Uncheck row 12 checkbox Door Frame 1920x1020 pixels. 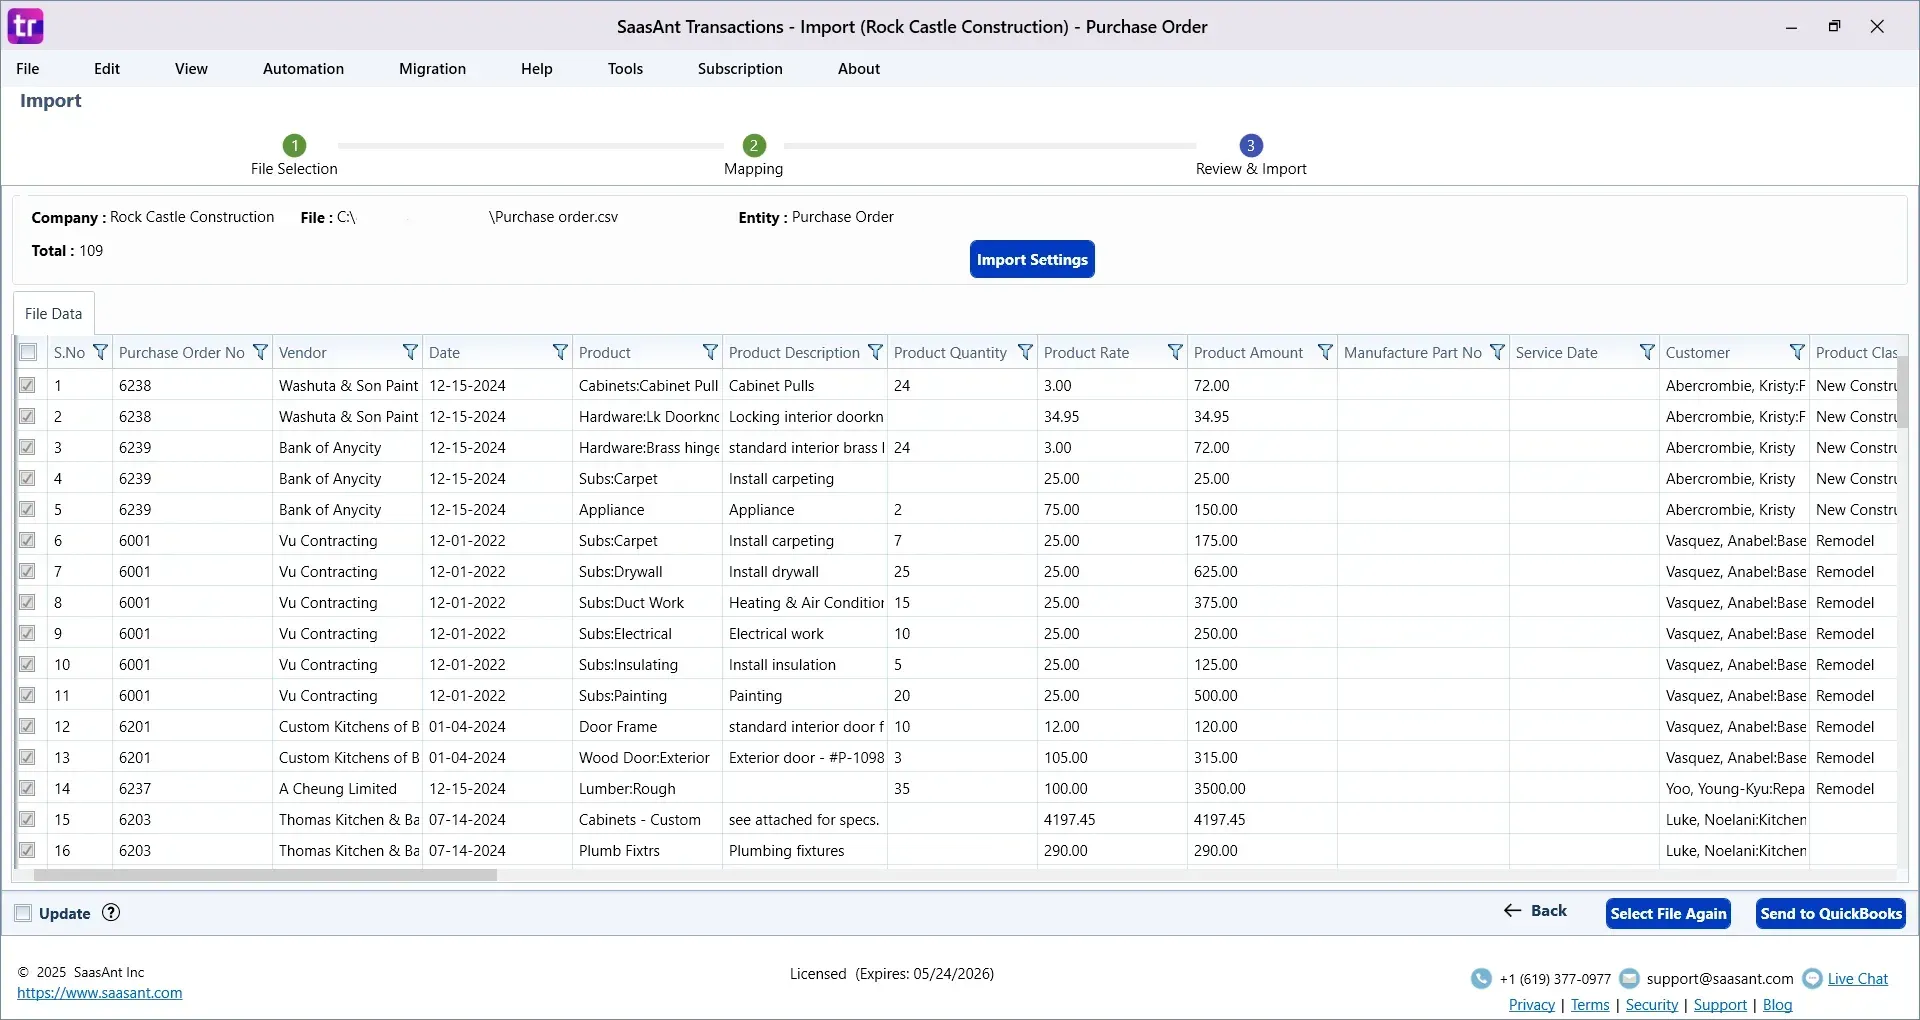pos(27,726)
